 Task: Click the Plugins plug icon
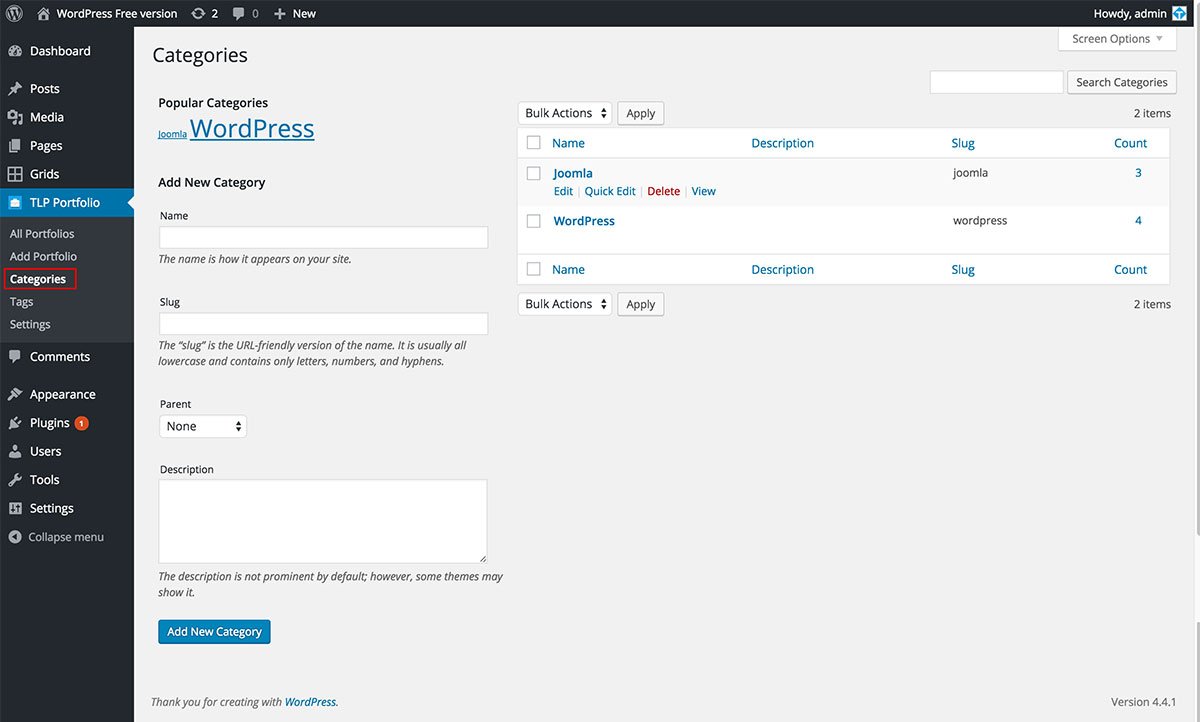click(x=15, y=423)
